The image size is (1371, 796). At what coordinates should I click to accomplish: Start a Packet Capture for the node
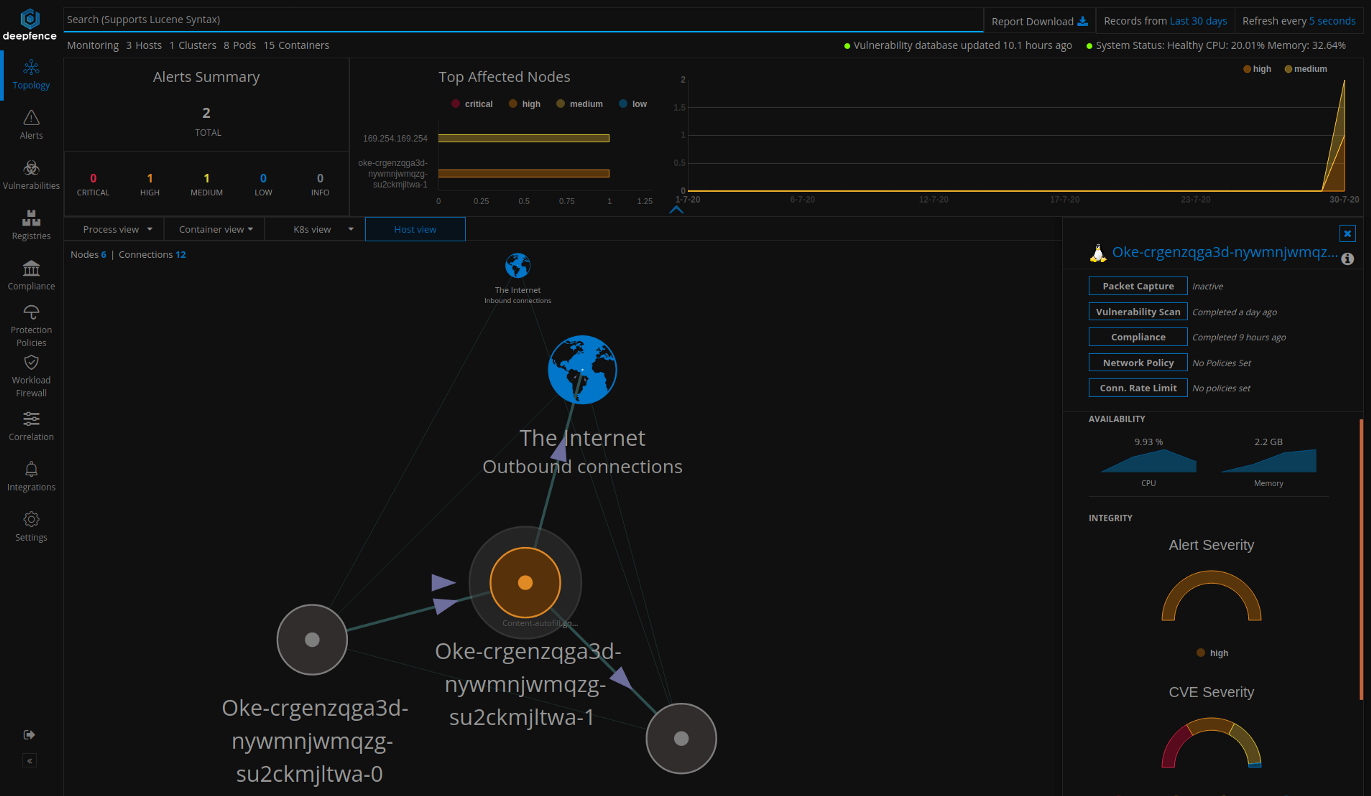(1137, 285)
